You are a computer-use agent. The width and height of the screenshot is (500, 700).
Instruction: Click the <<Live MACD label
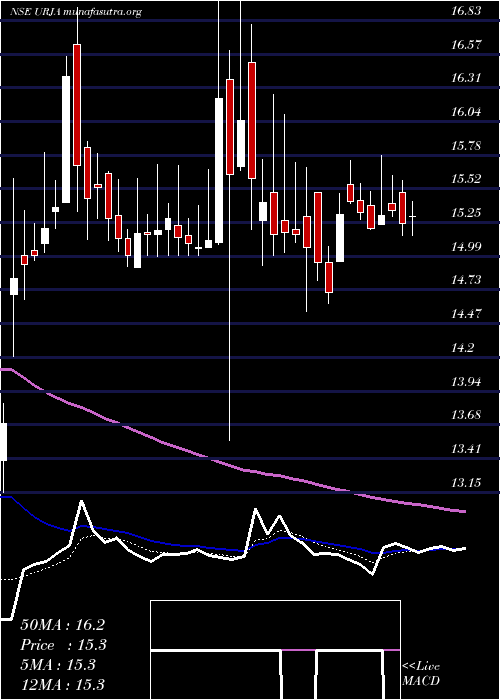tap(421, 674)
